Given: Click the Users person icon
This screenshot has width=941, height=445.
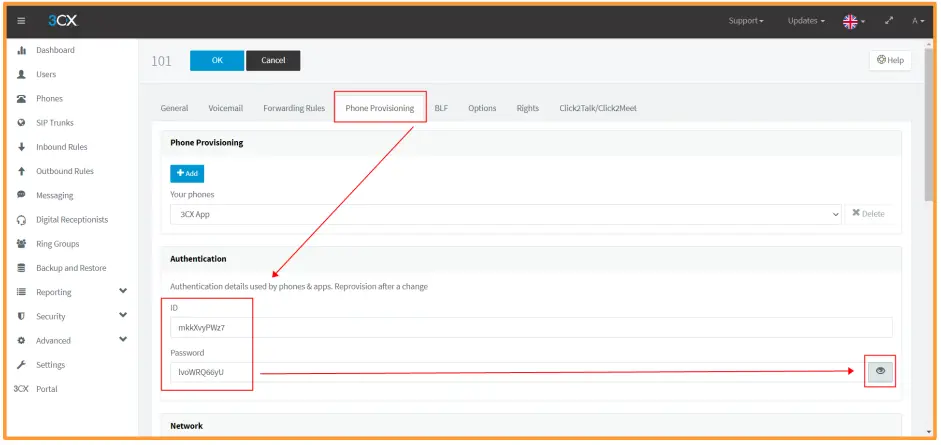Looking at the screenshot, I should tap(22, 74).
